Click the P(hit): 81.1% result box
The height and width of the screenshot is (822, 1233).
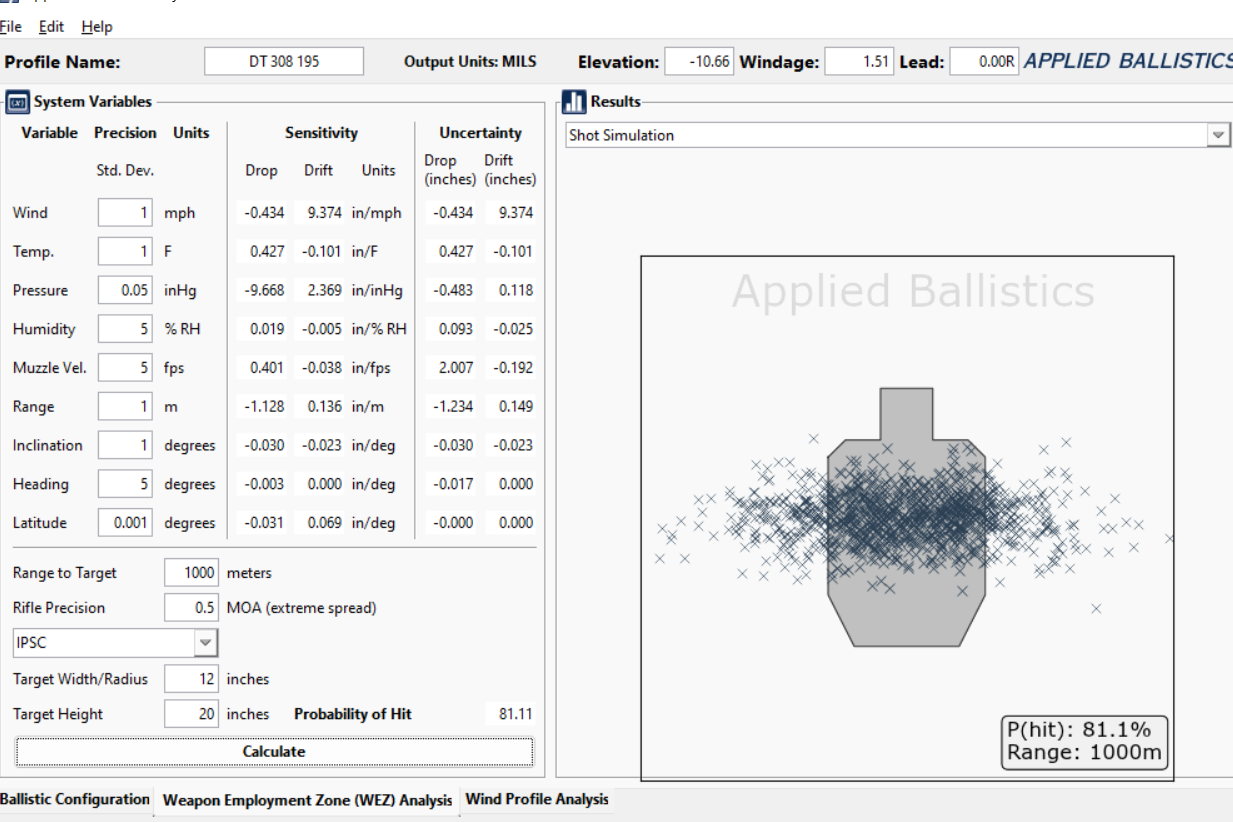(x=1085, y=742)
